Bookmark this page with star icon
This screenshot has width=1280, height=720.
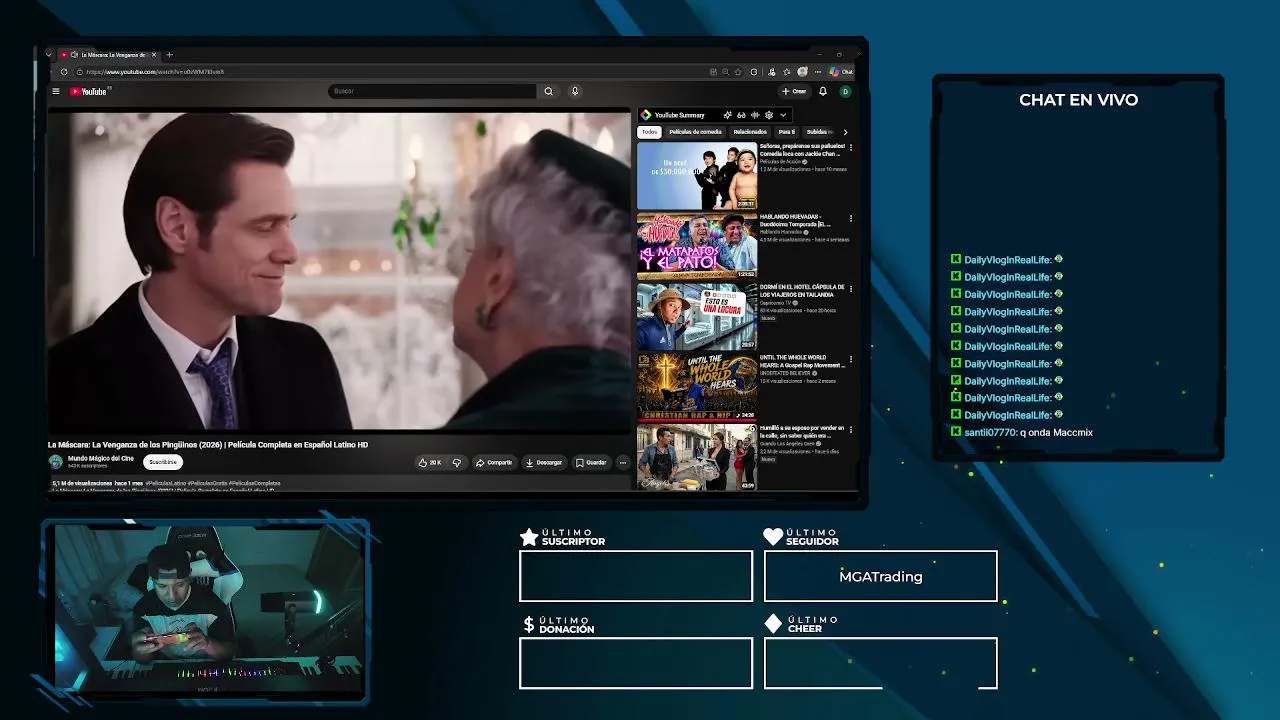pos(738,72)
